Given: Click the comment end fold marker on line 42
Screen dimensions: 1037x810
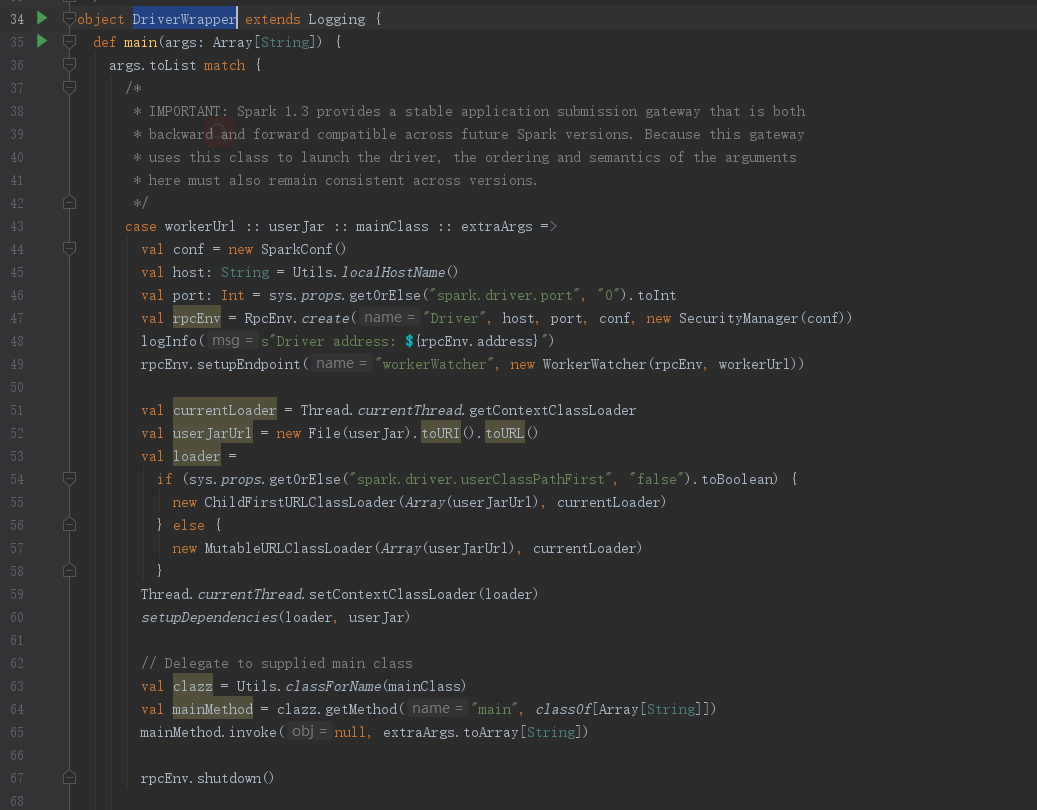Looking at the screenshot, I should [69, 202].
